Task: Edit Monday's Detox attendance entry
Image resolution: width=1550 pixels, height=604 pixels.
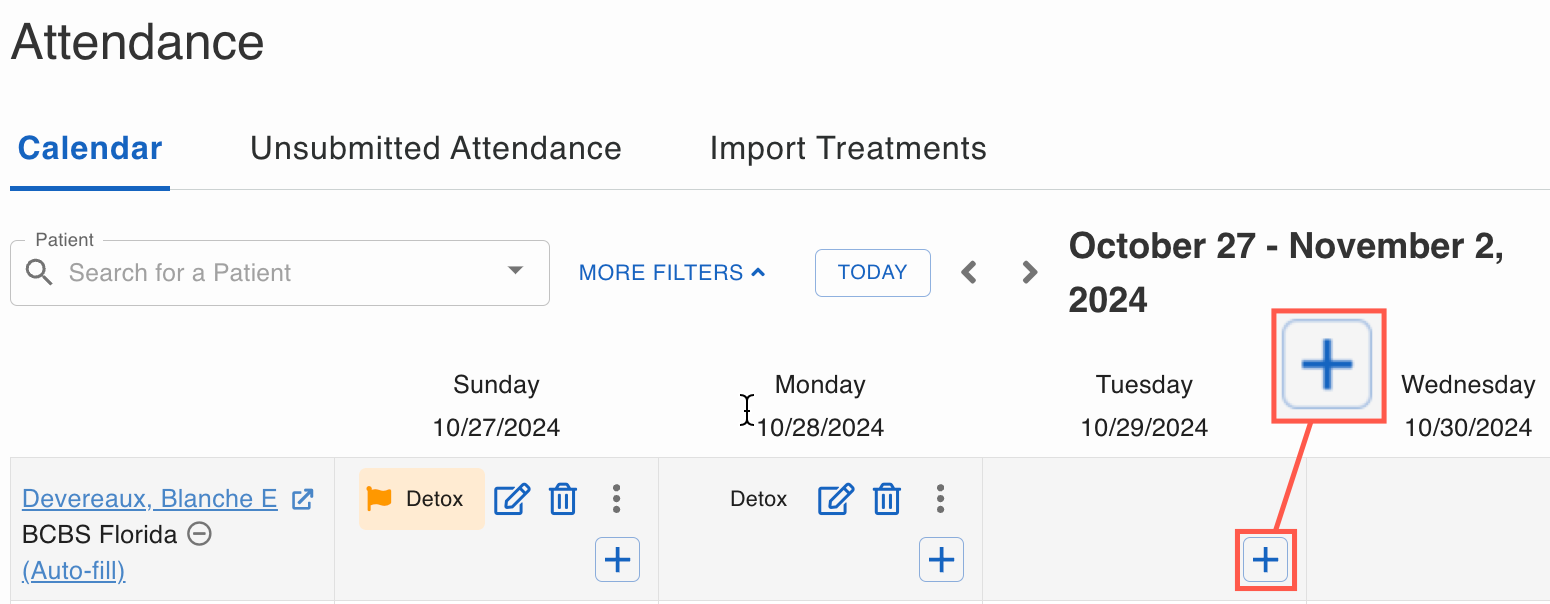Action: coord(836,498)
